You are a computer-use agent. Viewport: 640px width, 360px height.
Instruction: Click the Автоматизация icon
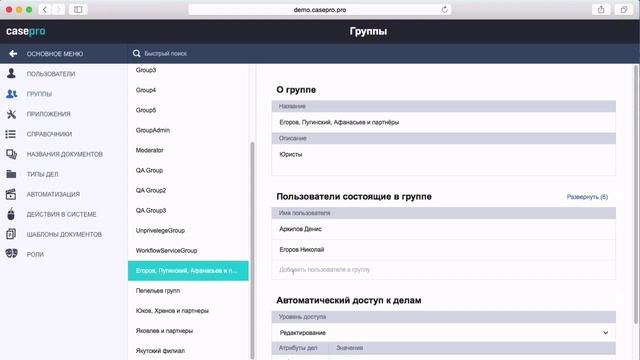point(11,194)
